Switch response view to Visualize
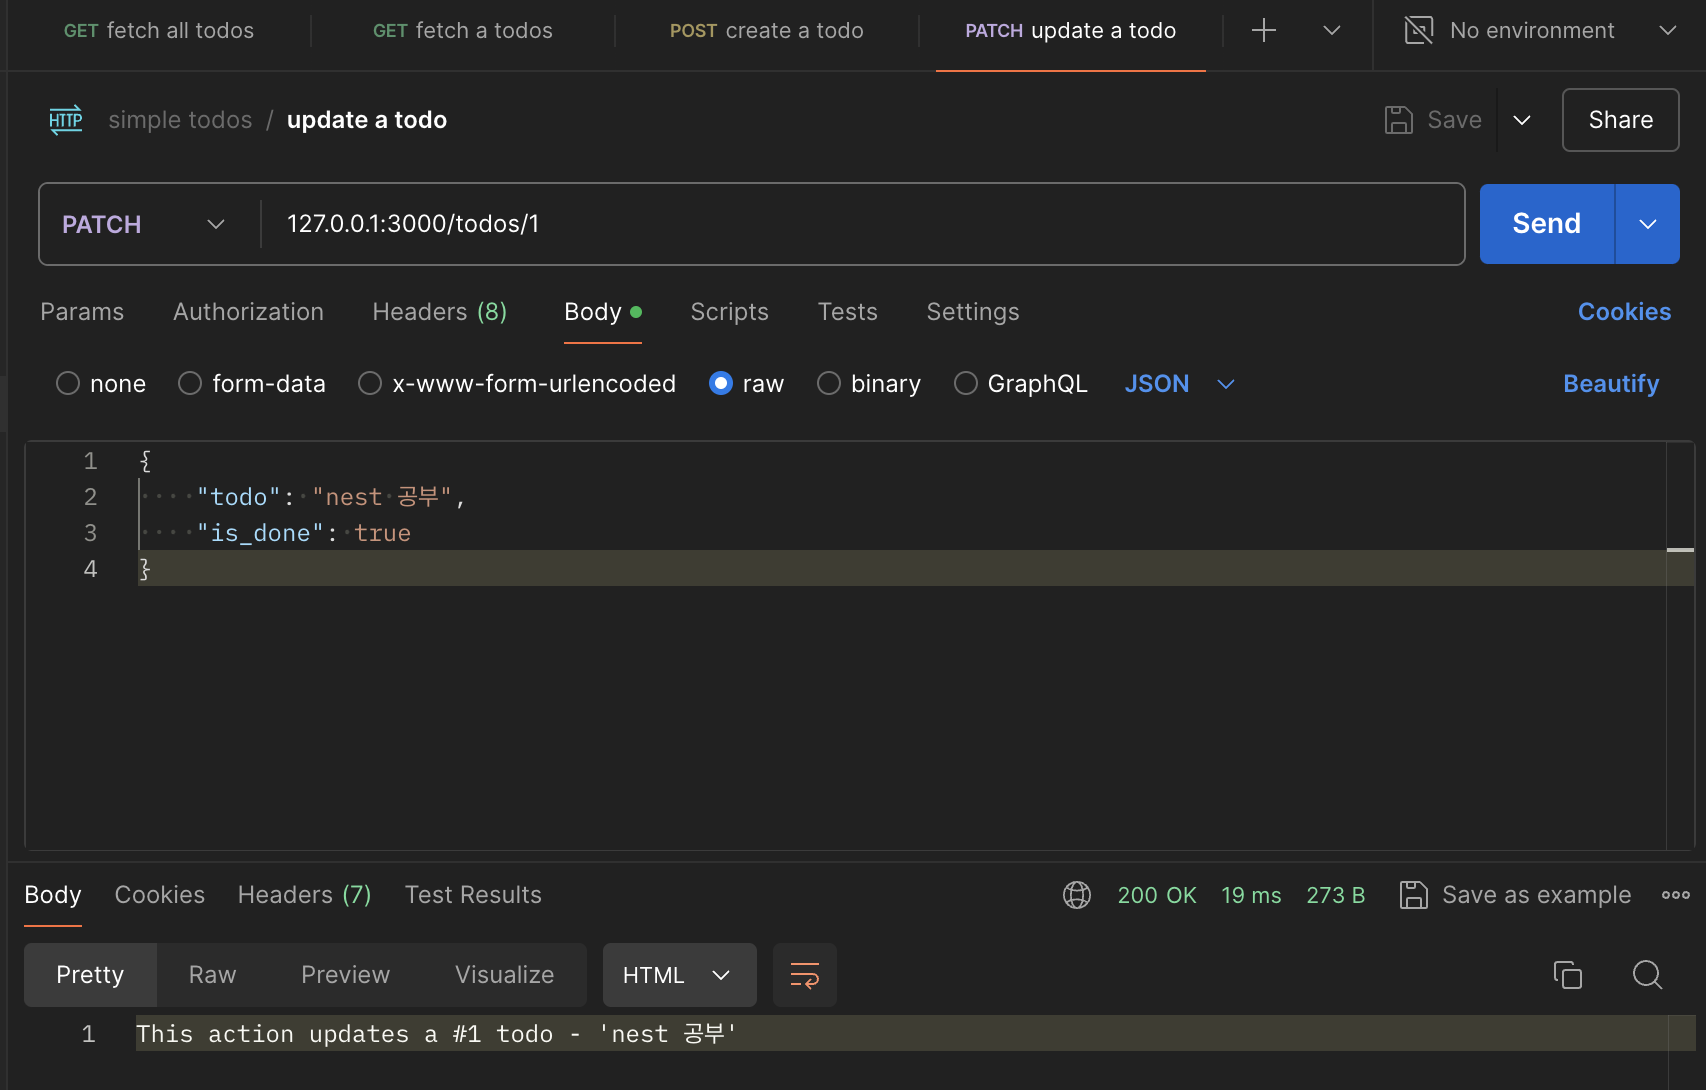This screenshot has height=1090, width=1706. pos(505,975)
